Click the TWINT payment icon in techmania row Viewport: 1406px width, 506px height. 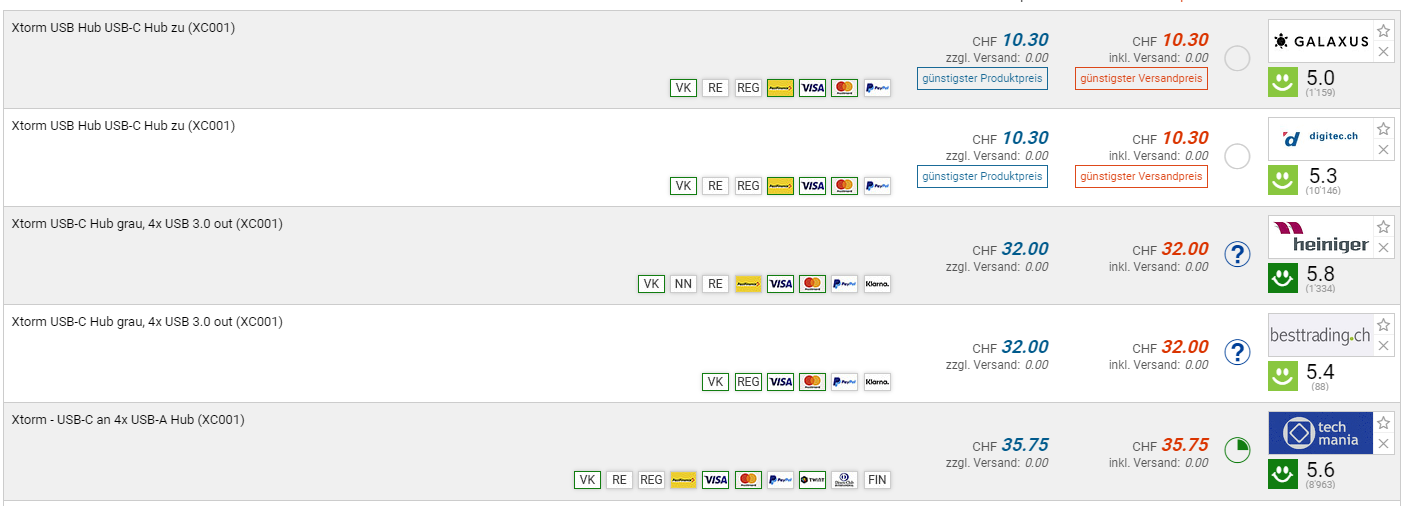pos(812,480)
